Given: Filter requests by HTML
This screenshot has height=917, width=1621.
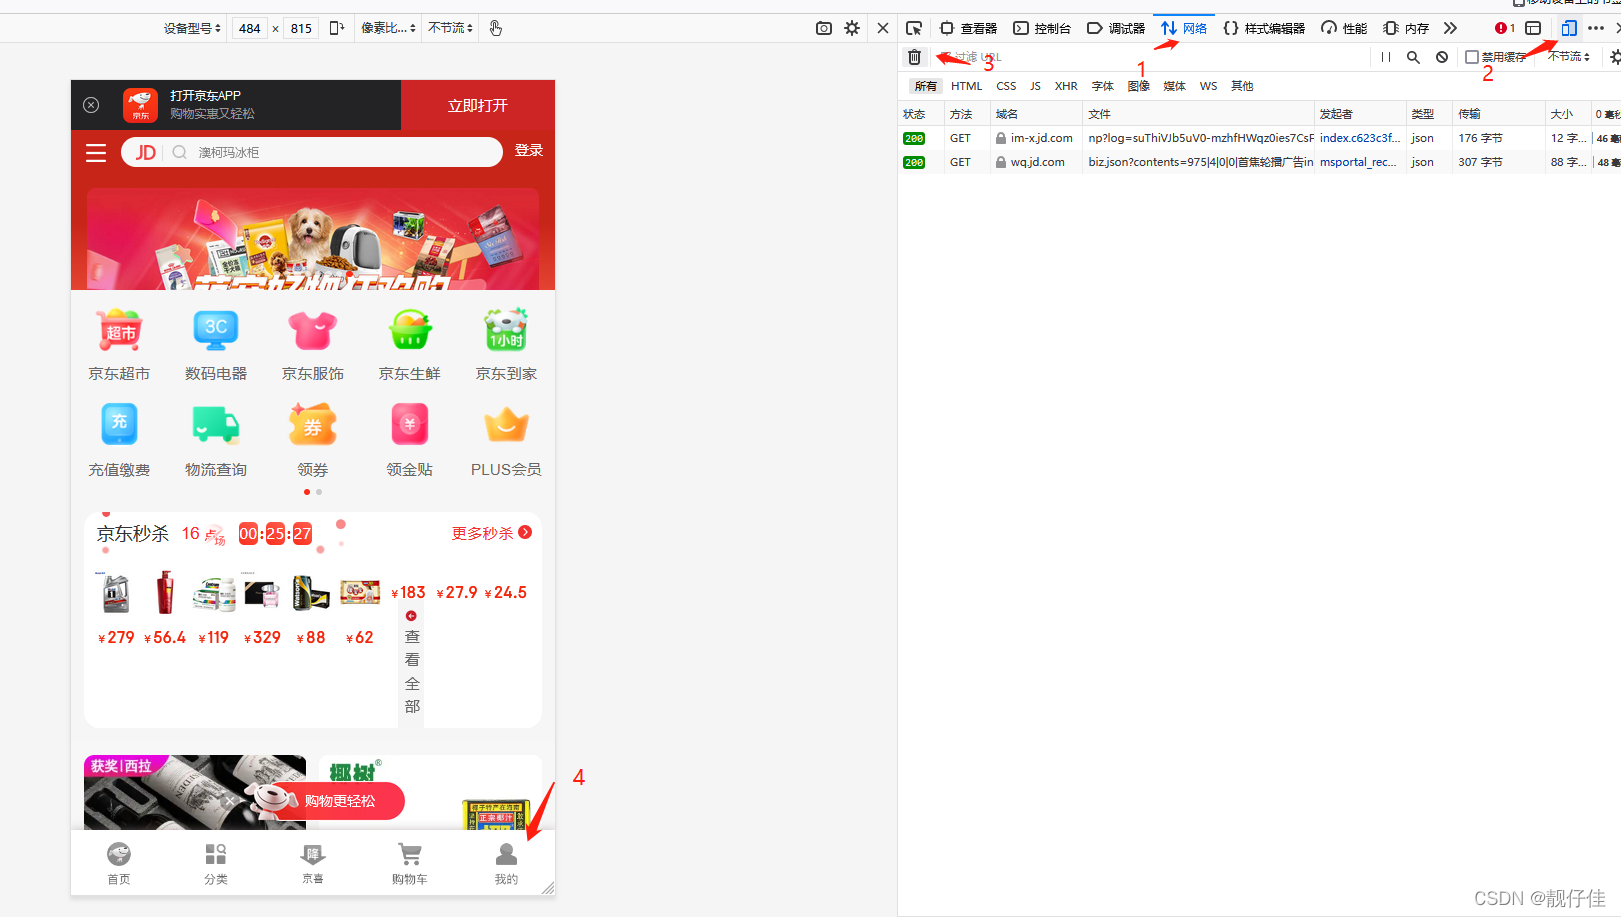Looking at the screenshot, I should [x=966, y=86].
